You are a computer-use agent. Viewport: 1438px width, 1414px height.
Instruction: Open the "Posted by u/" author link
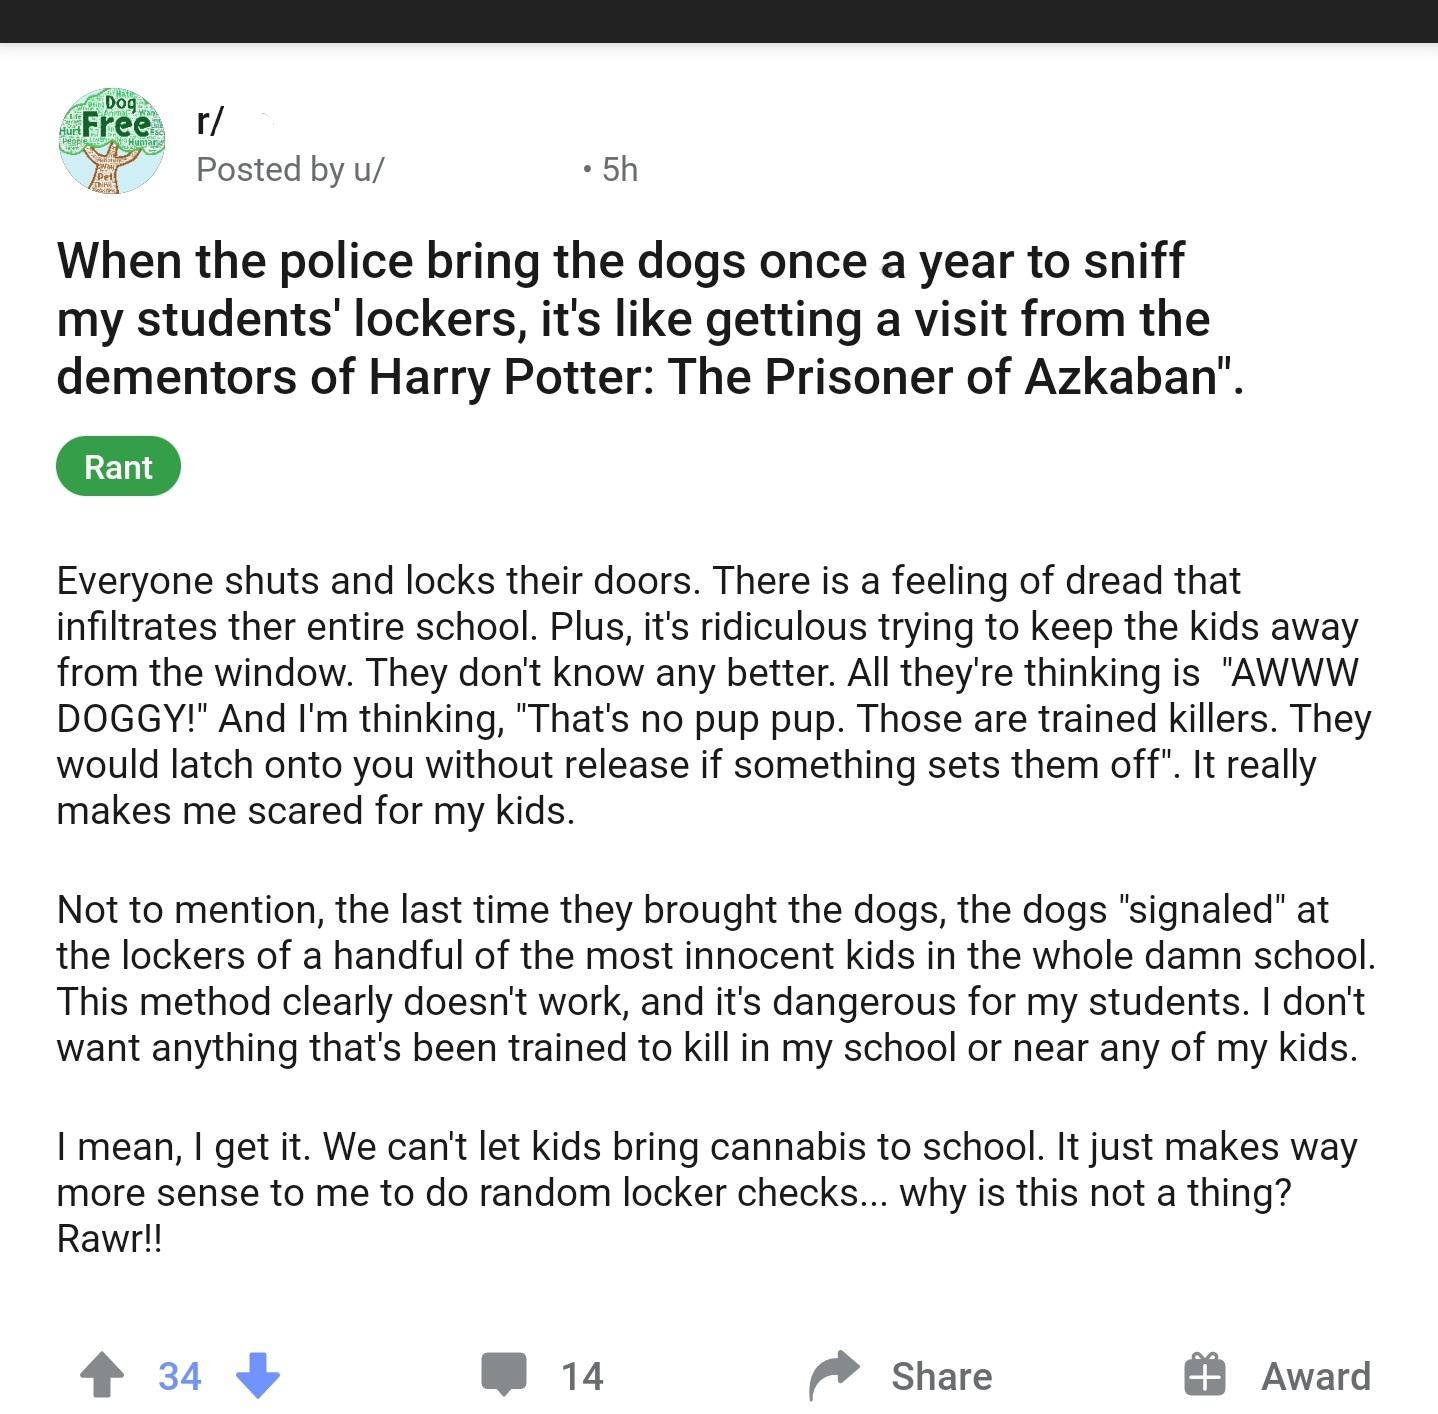(290, 170)
